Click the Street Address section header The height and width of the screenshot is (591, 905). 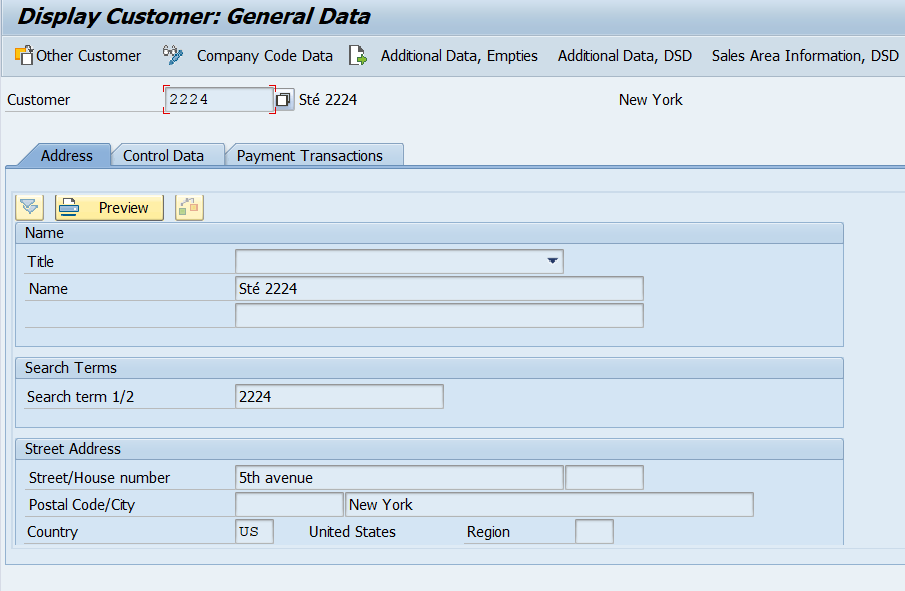pos(429,449)
